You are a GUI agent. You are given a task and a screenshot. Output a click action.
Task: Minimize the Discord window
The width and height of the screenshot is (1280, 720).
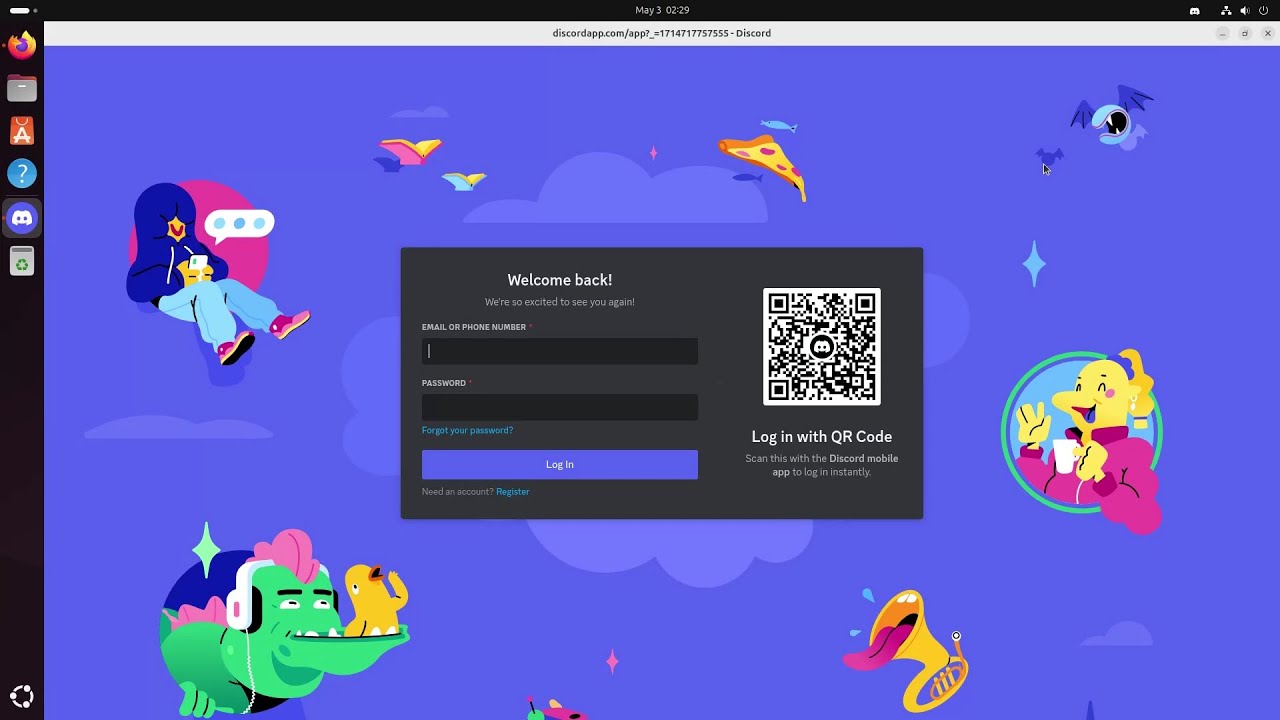(1222, 33)
